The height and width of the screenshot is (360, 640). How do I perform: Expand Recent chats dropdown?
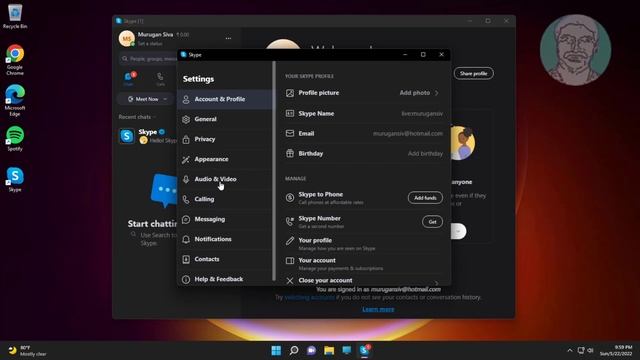click(138, 117)
